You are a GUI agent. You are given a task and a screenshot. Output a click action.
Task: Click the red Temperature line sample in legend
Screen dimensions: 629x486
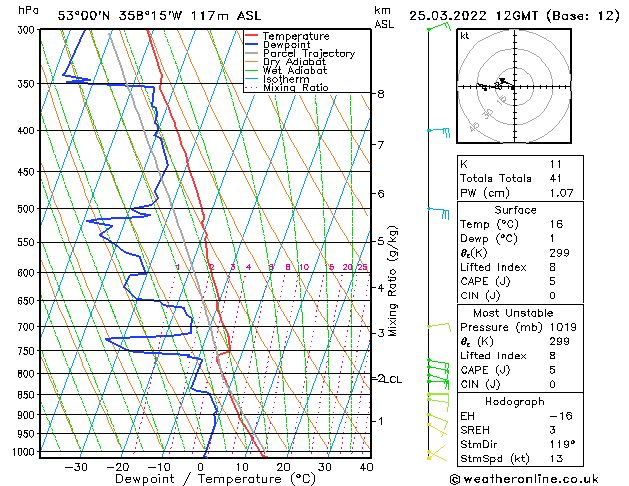(x=252, y=36)
